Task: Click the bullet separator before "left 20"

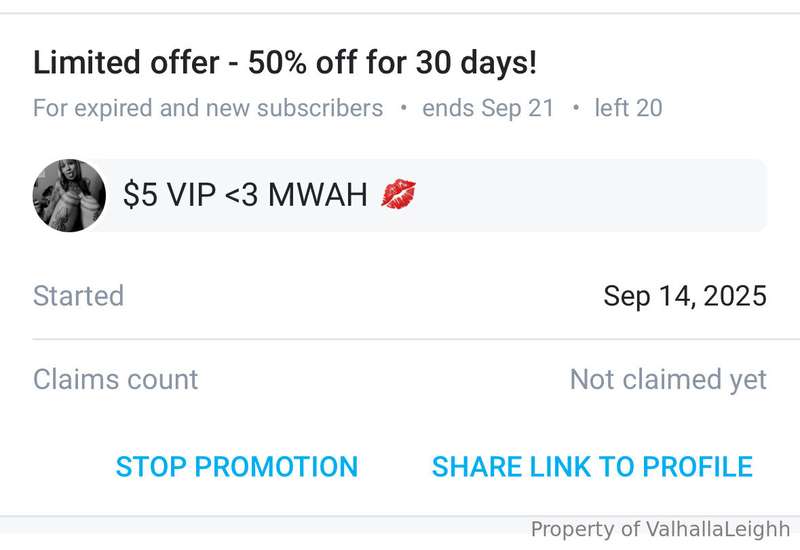Action: click(576, 108)
